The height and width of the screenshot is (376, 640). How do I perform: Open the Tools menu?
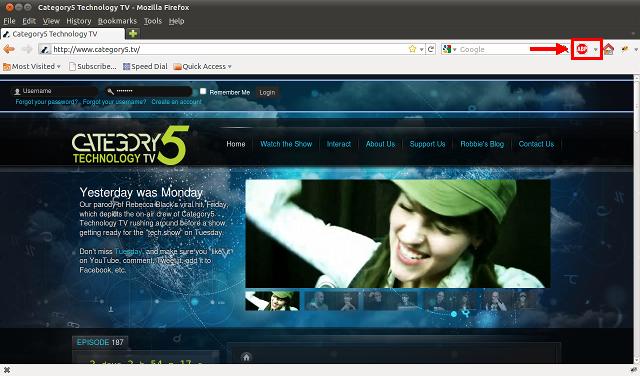153,21
